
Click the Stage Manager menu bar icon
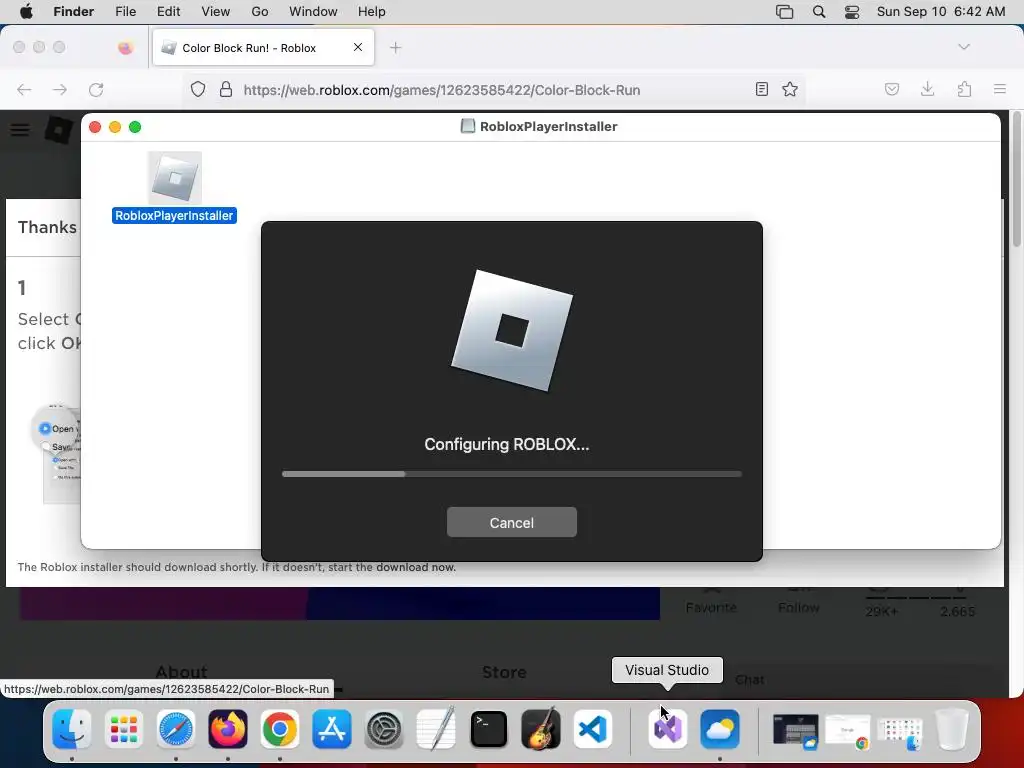tap(784, 12)
